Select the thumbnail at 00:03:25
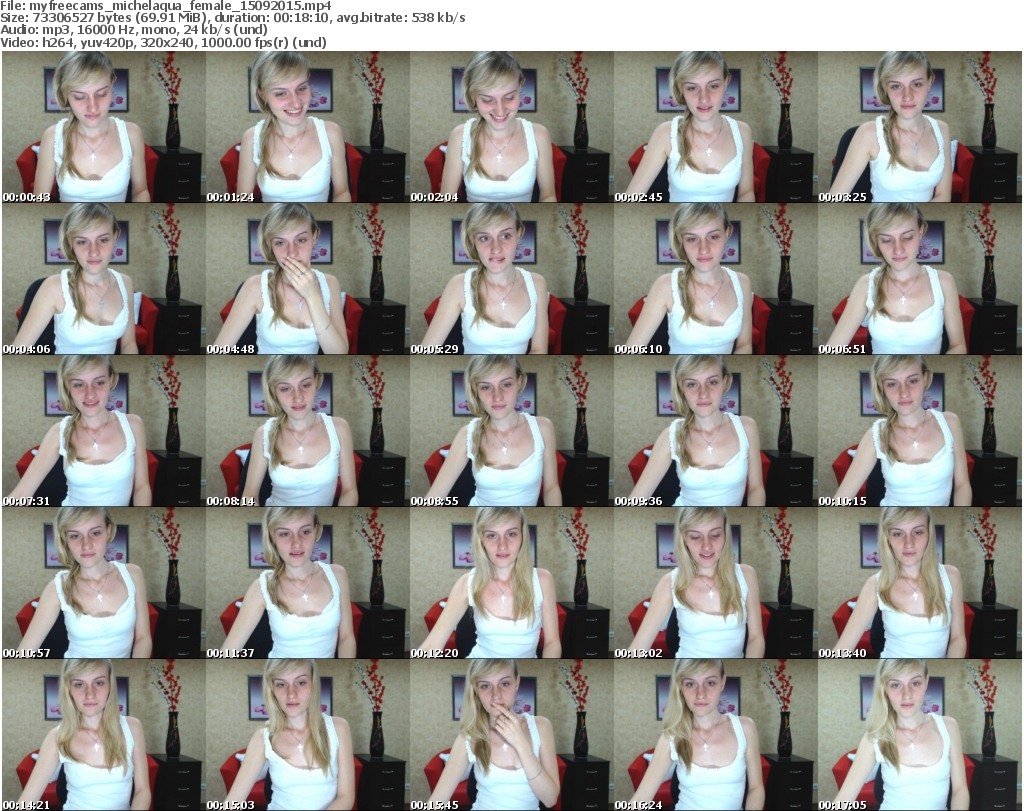The width and height of the screenshot is (1024, 811). 920,127
